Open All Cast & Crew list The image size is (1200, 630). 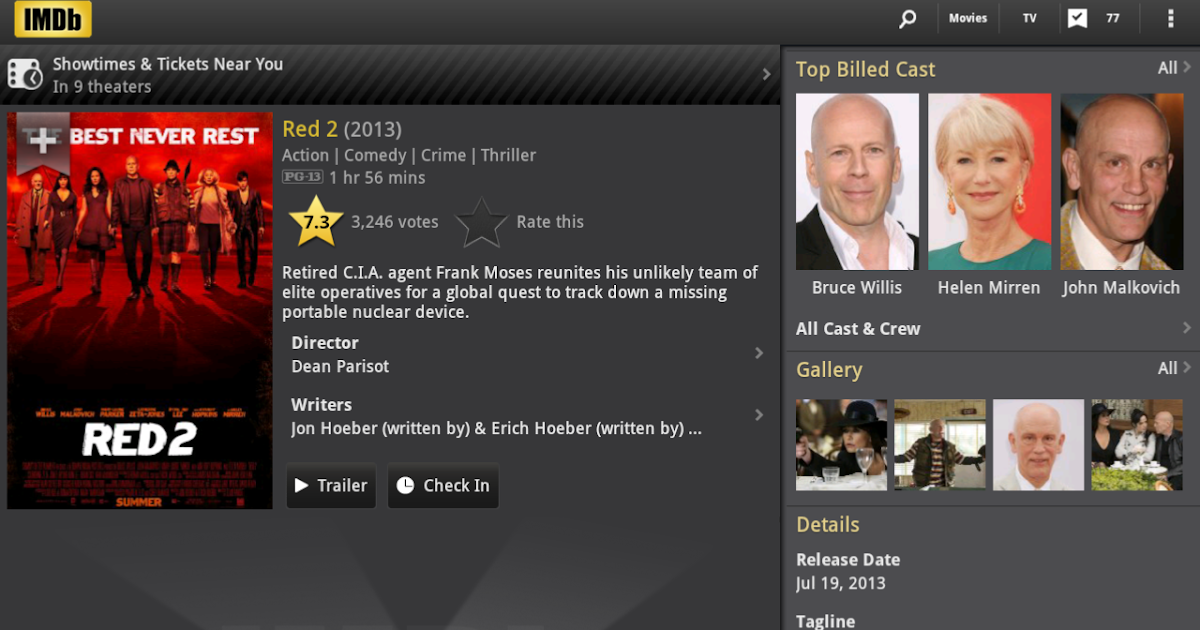992,328
